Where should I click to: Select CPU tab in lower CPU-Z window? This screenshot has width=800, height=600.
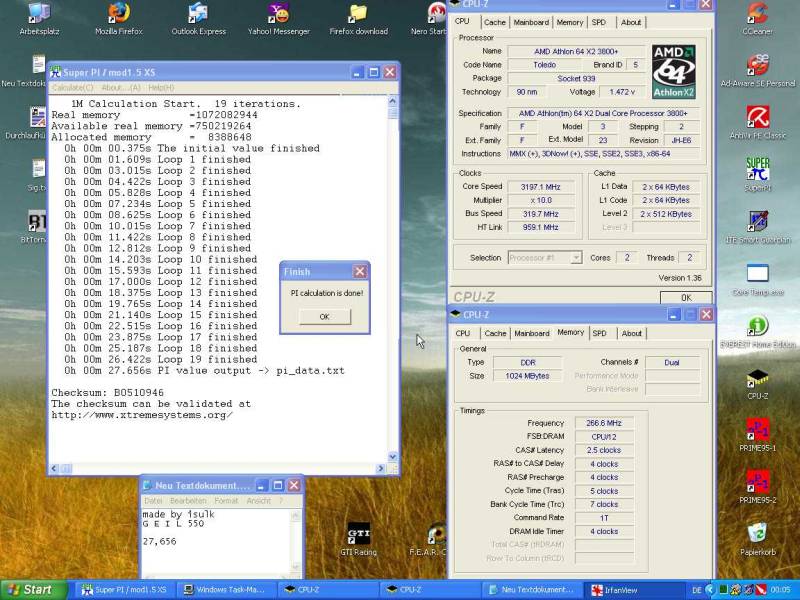click(463, 333)
